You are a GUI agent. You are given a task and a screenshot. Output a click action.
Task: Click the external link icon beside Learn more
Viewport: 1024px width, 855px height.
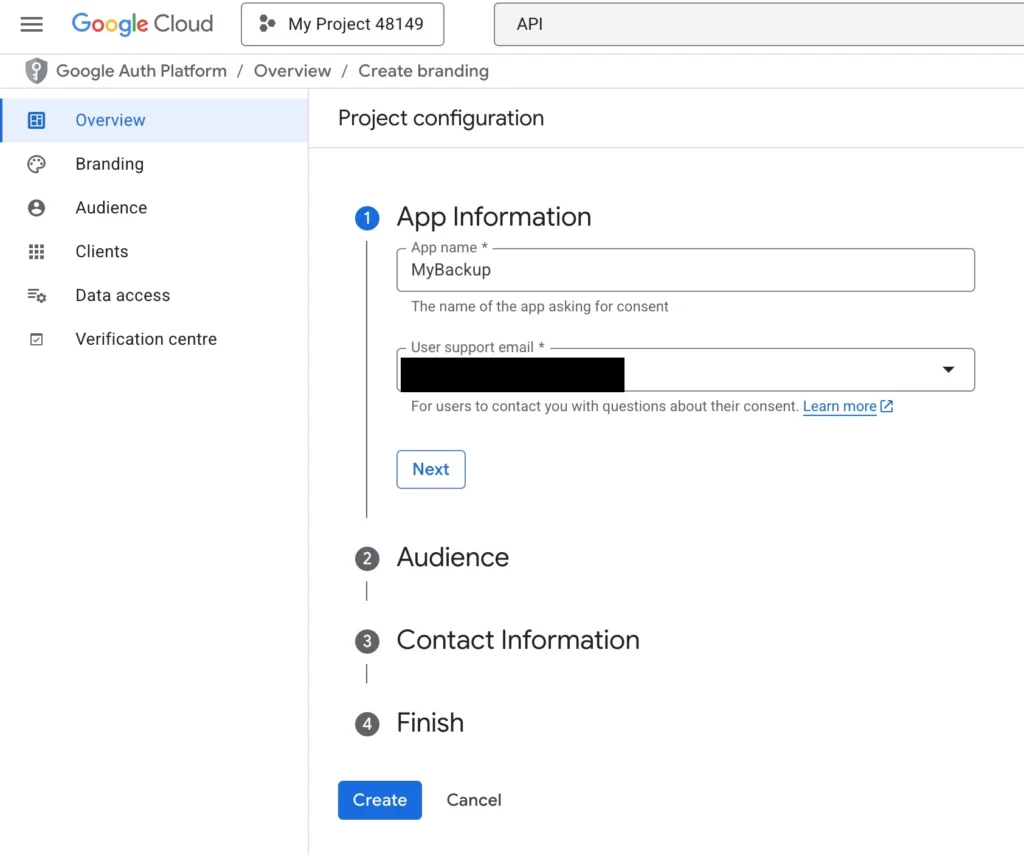[x=887, y=406]
